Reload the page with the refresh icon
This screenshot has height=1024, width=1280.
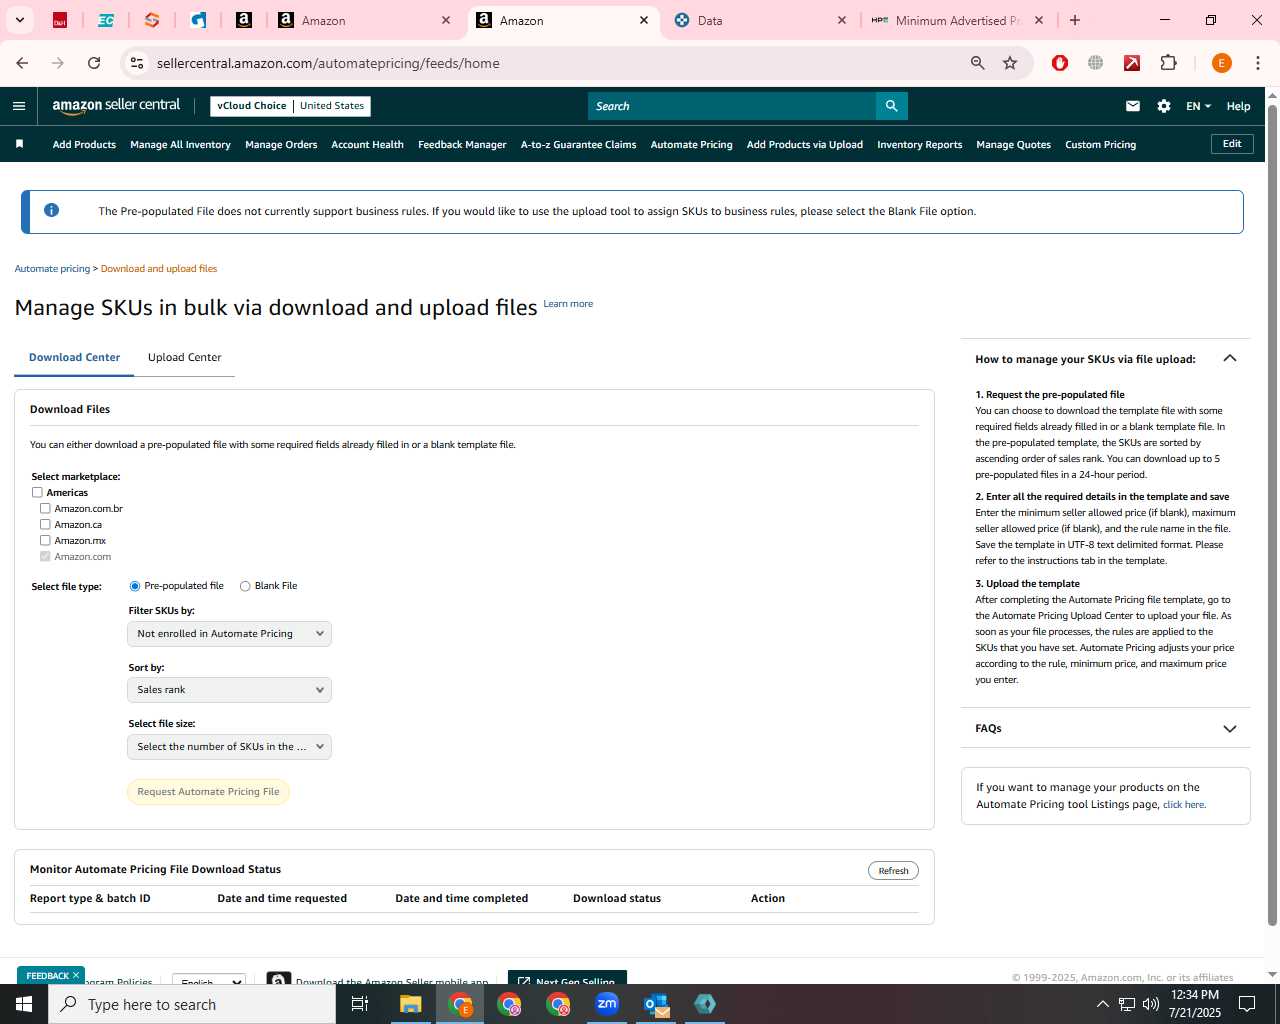click(94, 63)
